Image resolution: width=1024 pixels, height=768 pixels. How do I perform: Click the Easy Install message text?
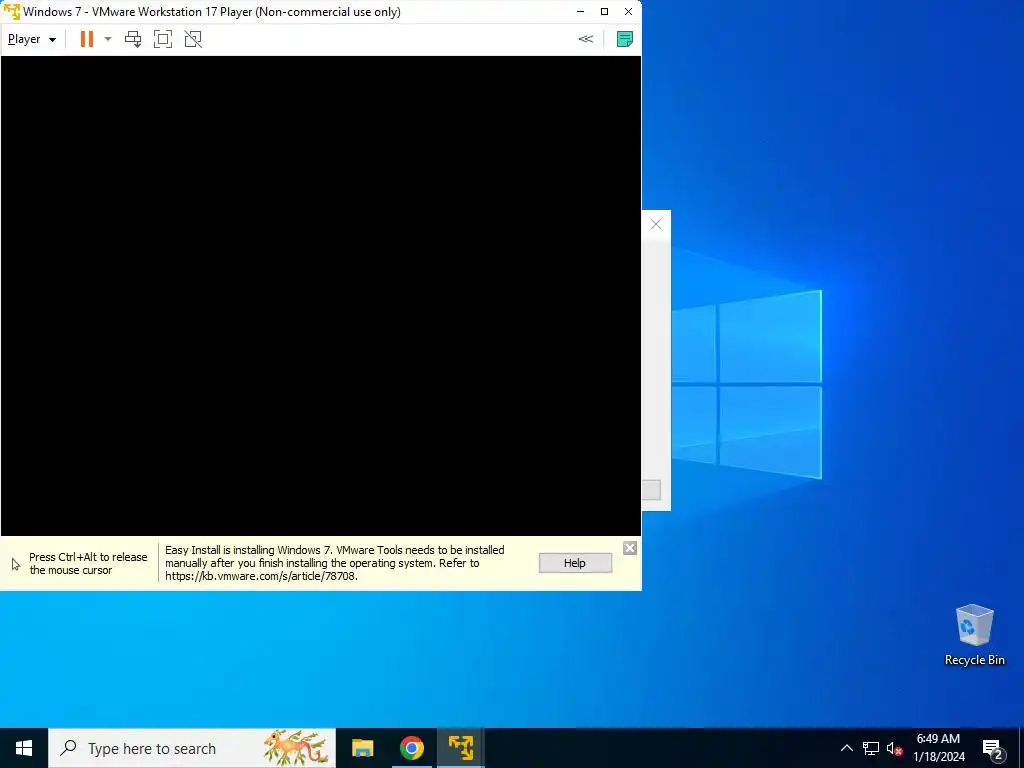pos(334,563)
